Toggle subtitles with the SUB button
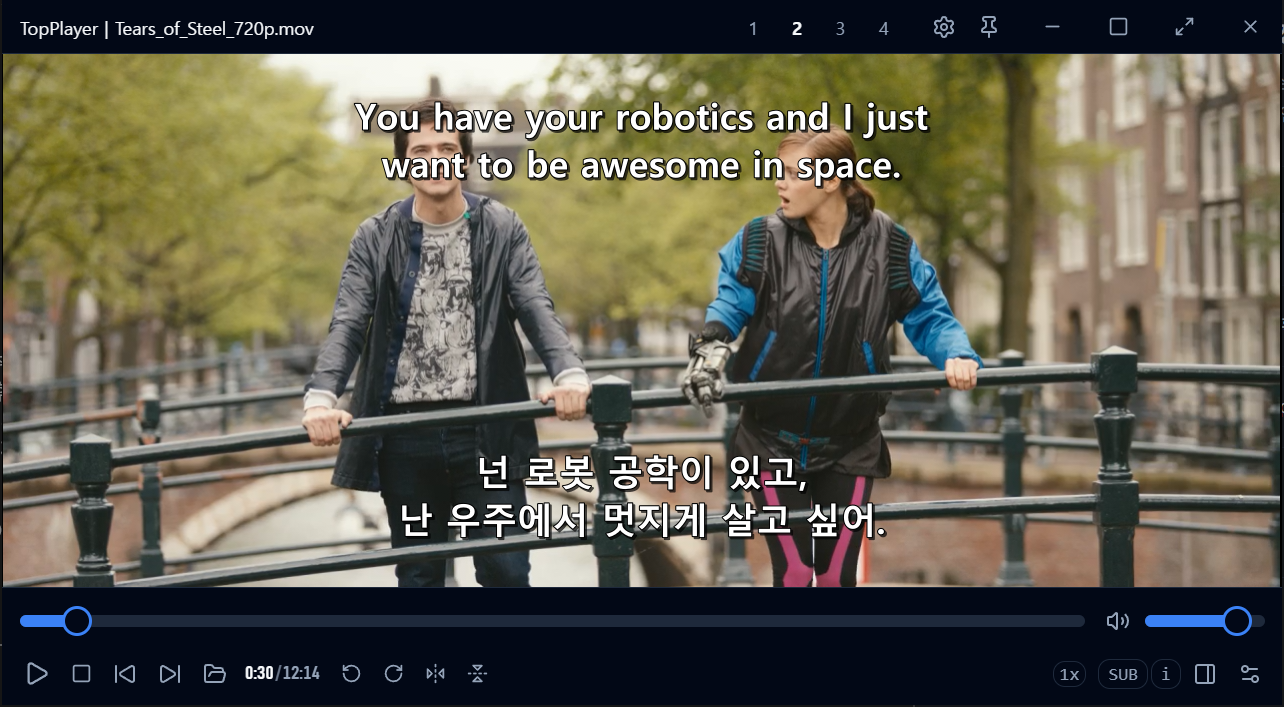 pos(1123,675)
